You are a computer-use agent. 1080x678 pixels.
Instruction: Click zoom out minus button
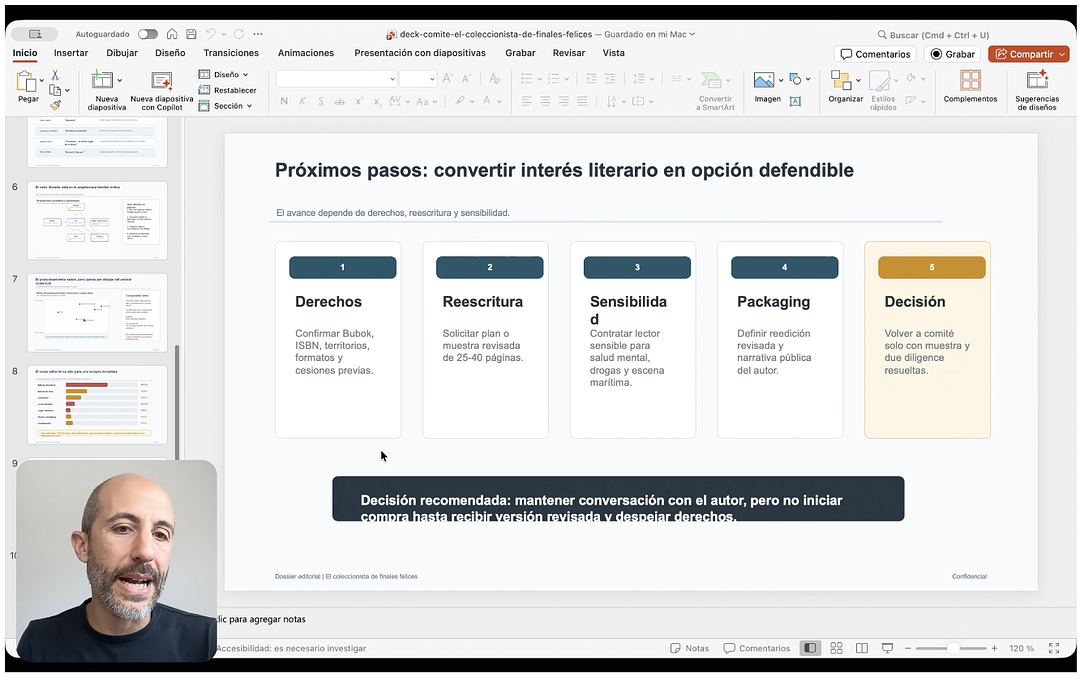click(x=908, y=648)
